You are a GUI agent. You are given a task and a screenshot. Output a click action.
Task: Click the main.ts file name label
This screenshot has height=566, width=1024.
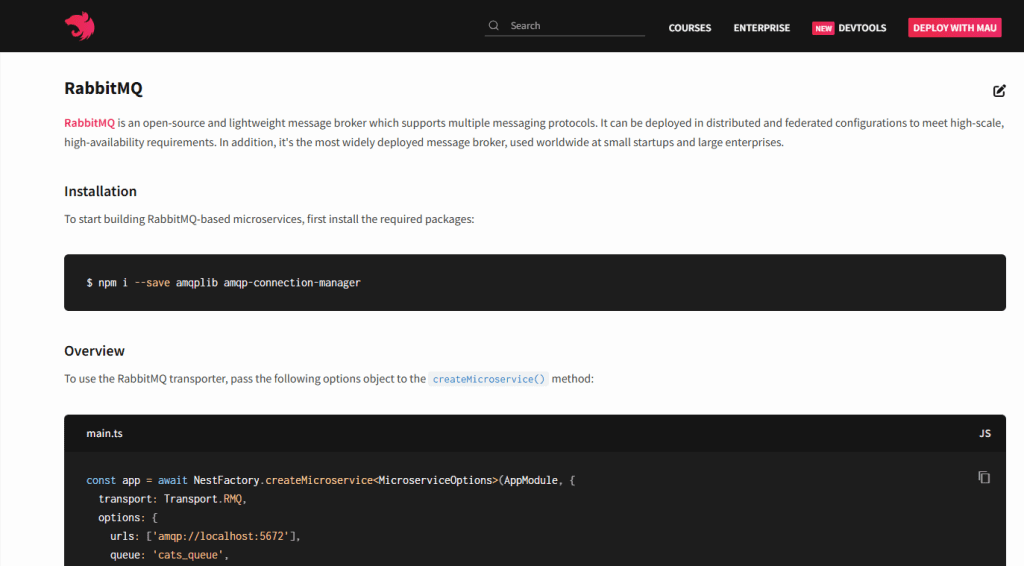(x=104, y=433)
